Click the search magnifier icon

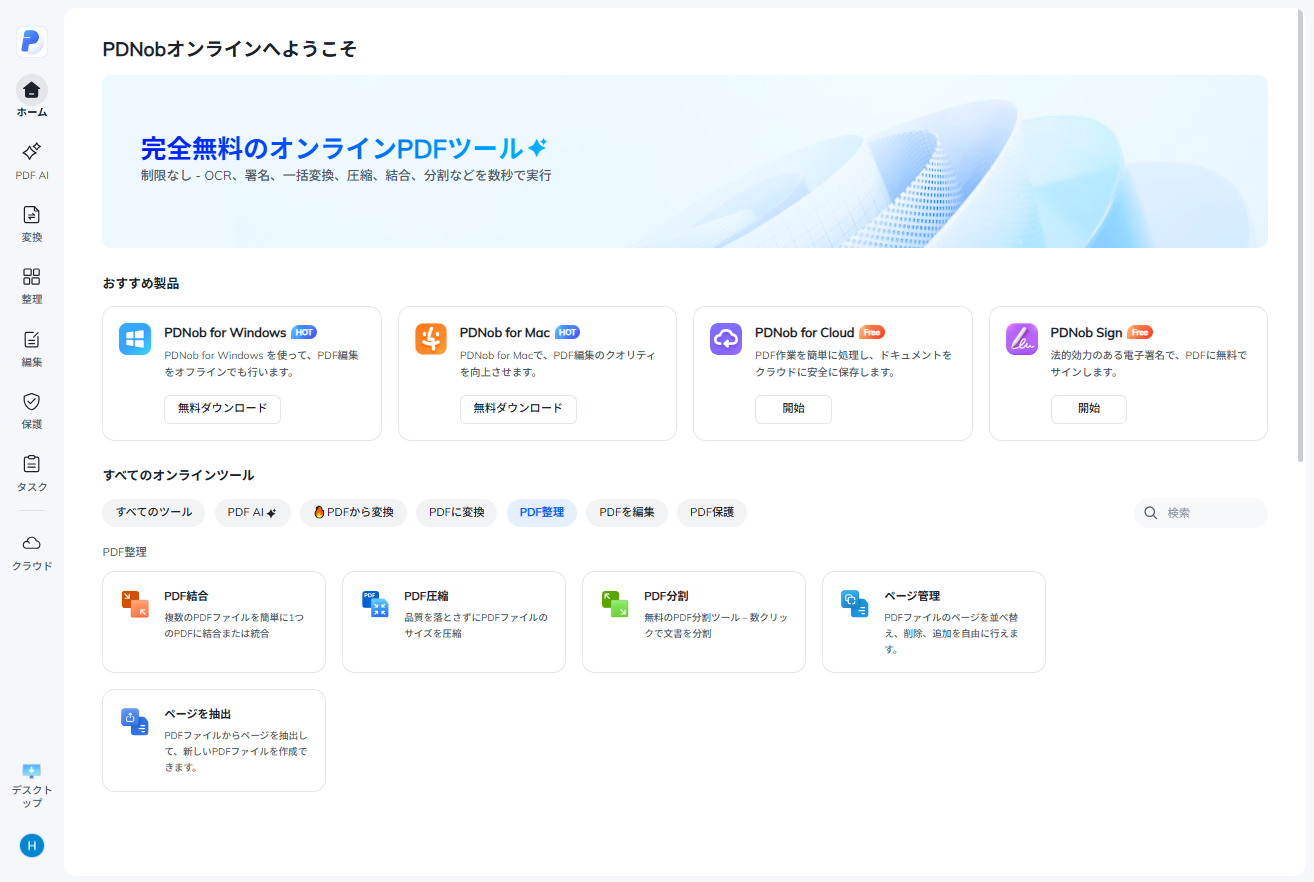click(x=1151, y=513)
